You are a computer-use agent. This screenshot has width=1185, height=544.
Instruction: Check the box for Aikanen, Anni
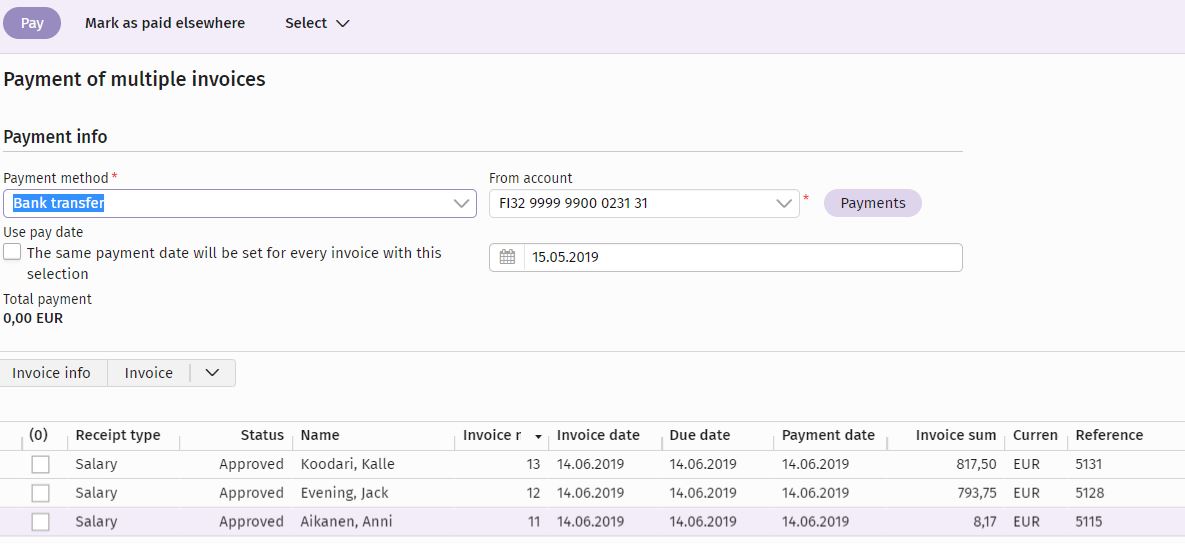40,522
